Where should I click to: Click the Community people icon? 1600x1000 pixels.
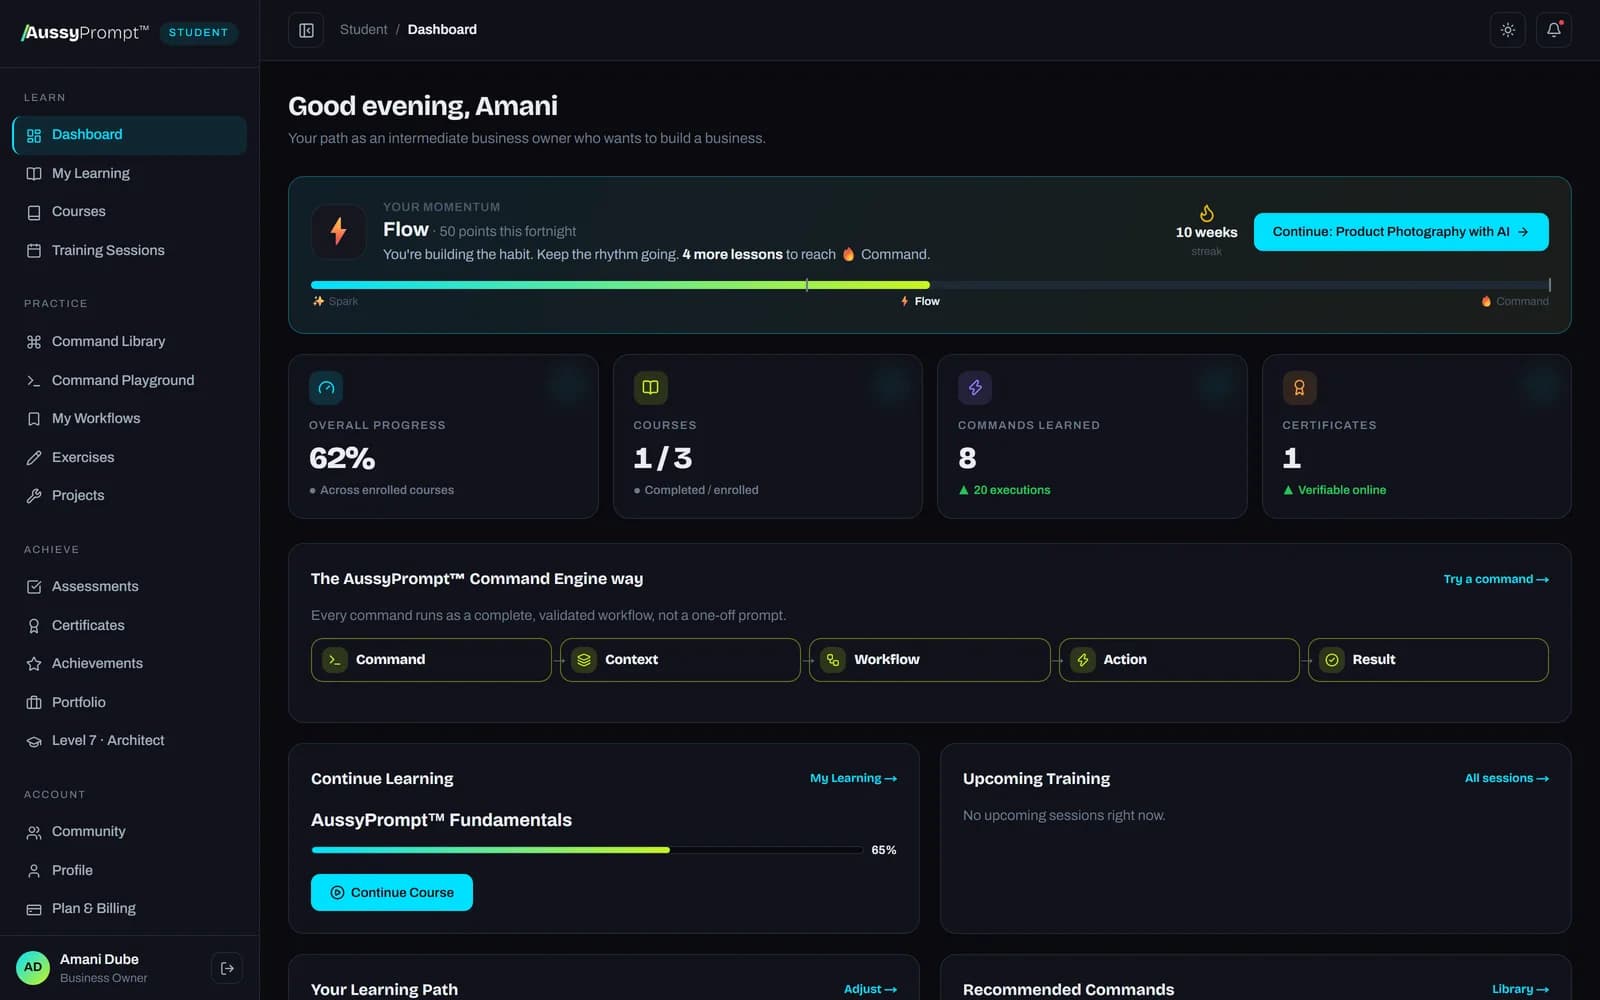(x=34, y=832)
